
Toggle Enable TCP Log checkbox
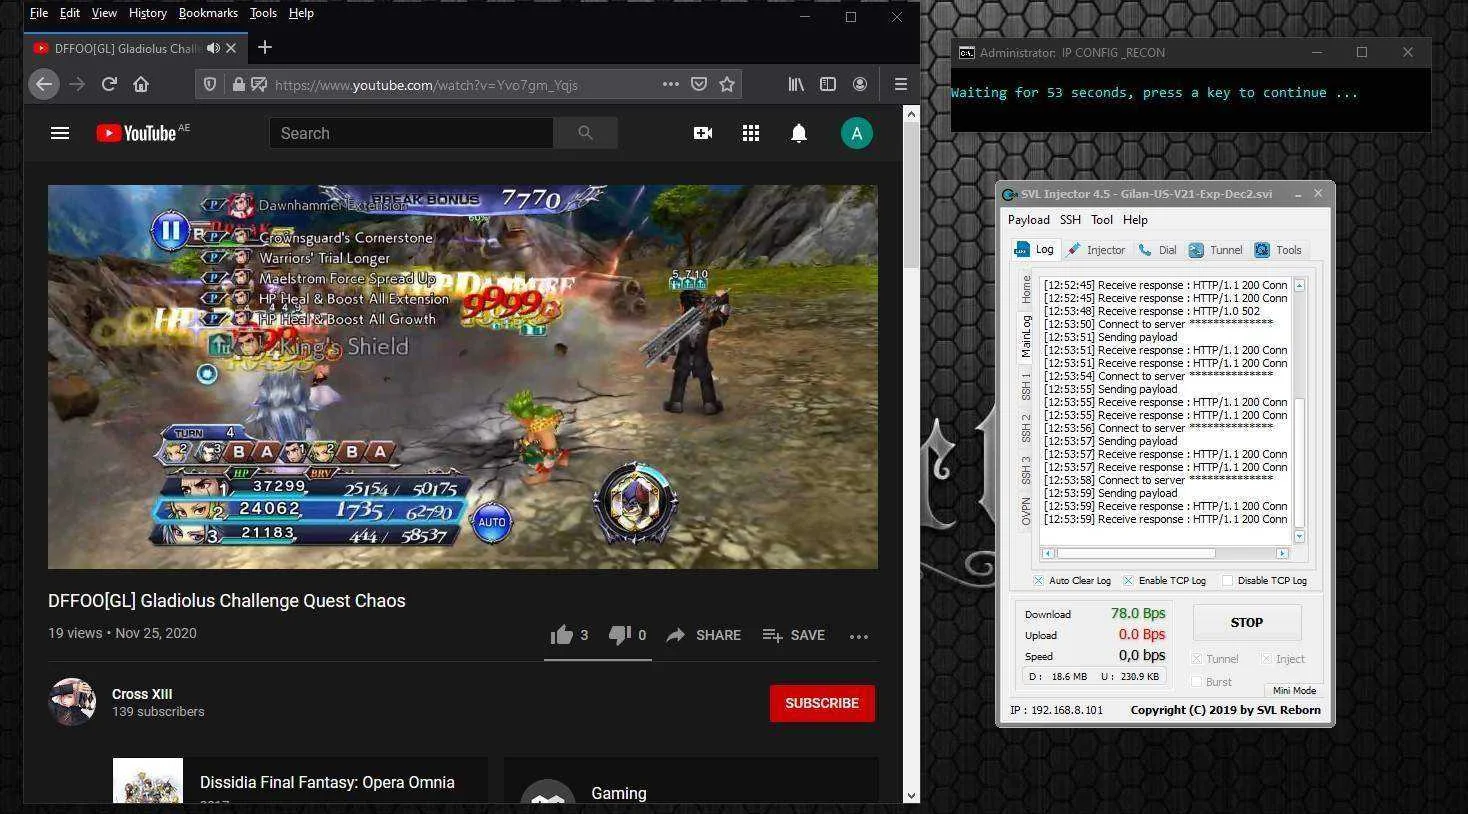(x=1128, y=581)
